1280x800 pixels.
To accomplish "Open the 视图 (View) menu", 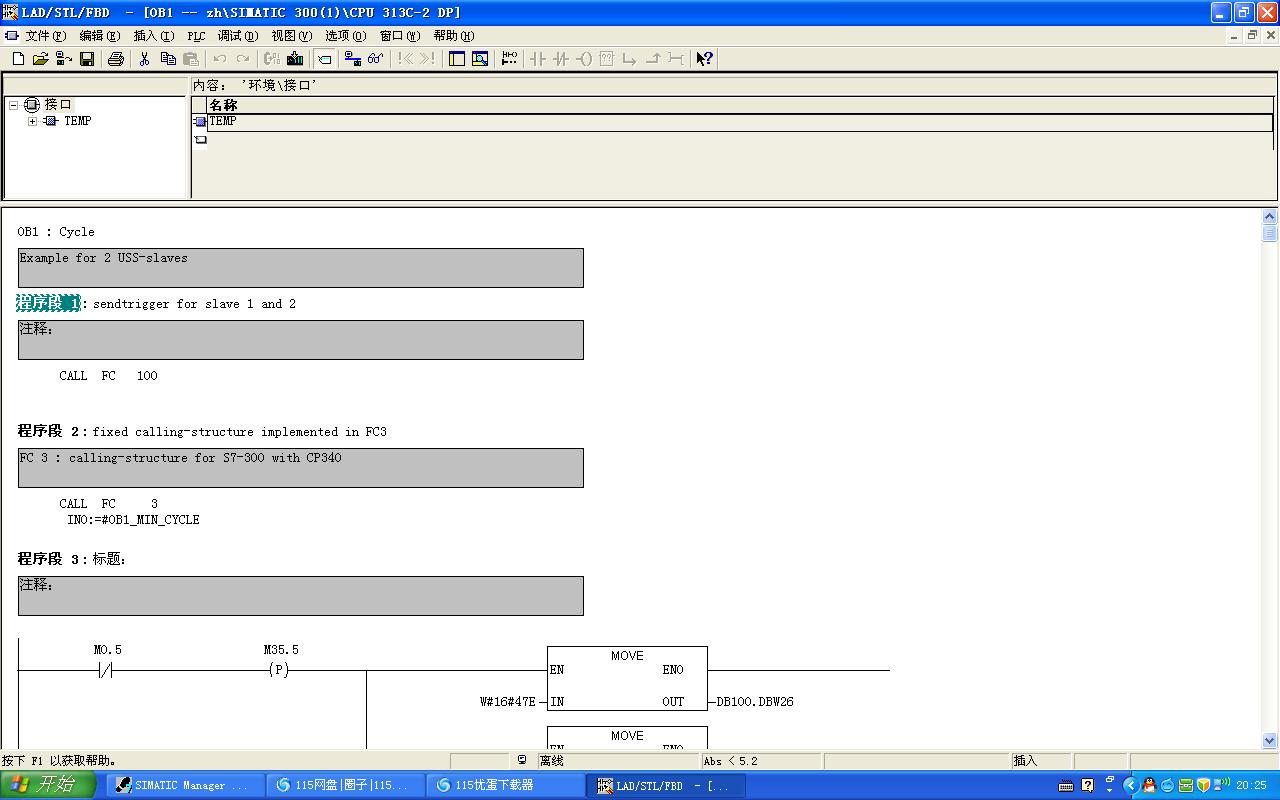I will 292,35.
